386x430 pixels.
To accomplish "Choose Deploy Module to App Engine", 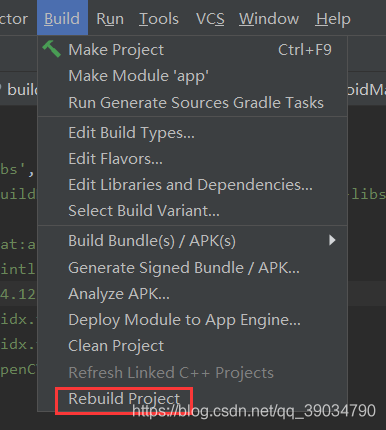I will [x=192, y=320].
